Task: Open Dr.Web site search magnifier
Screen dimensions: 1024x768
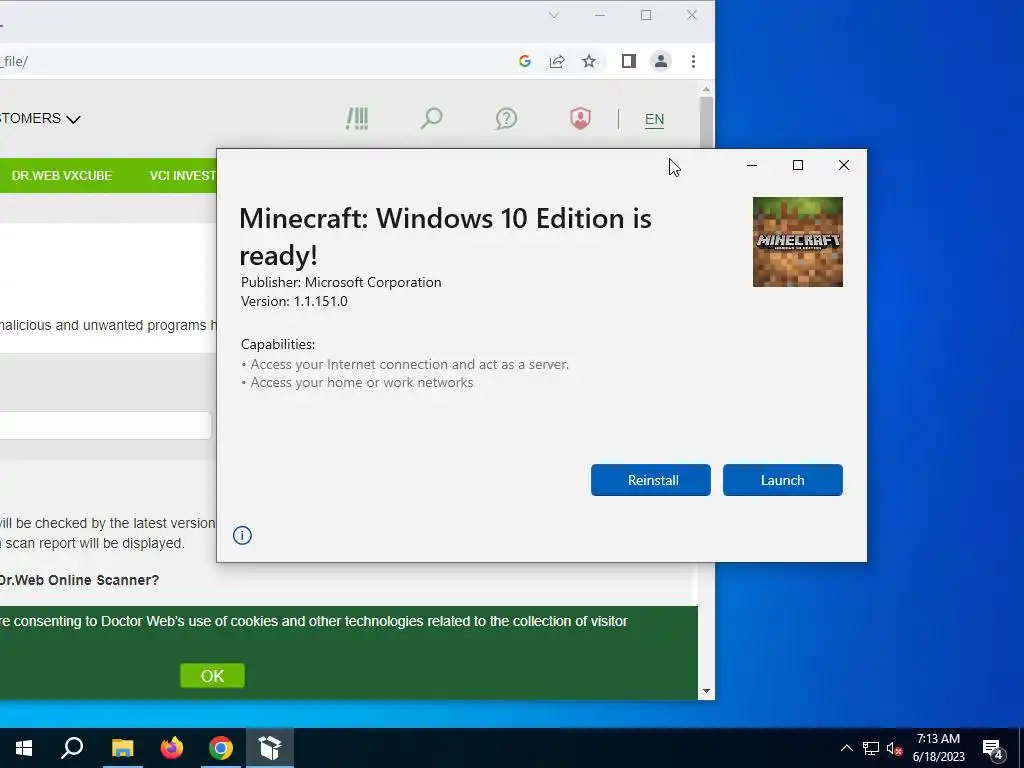Action: (x=431, y=119)
